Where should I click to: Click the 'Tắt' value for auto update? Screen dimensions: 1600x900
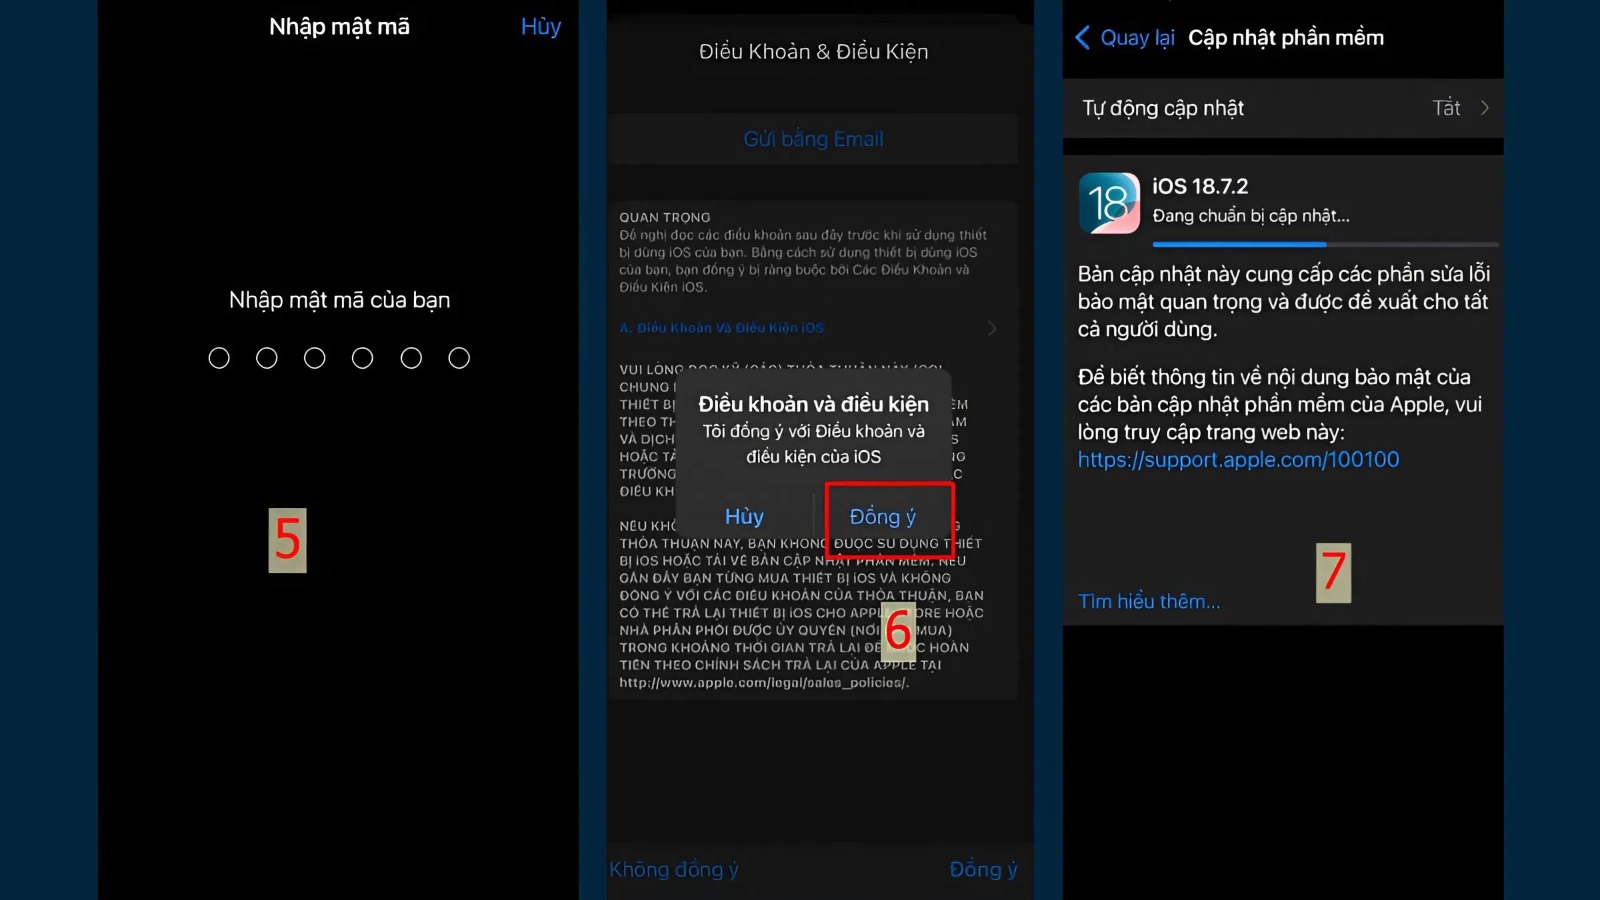[x=1446, y=108]
